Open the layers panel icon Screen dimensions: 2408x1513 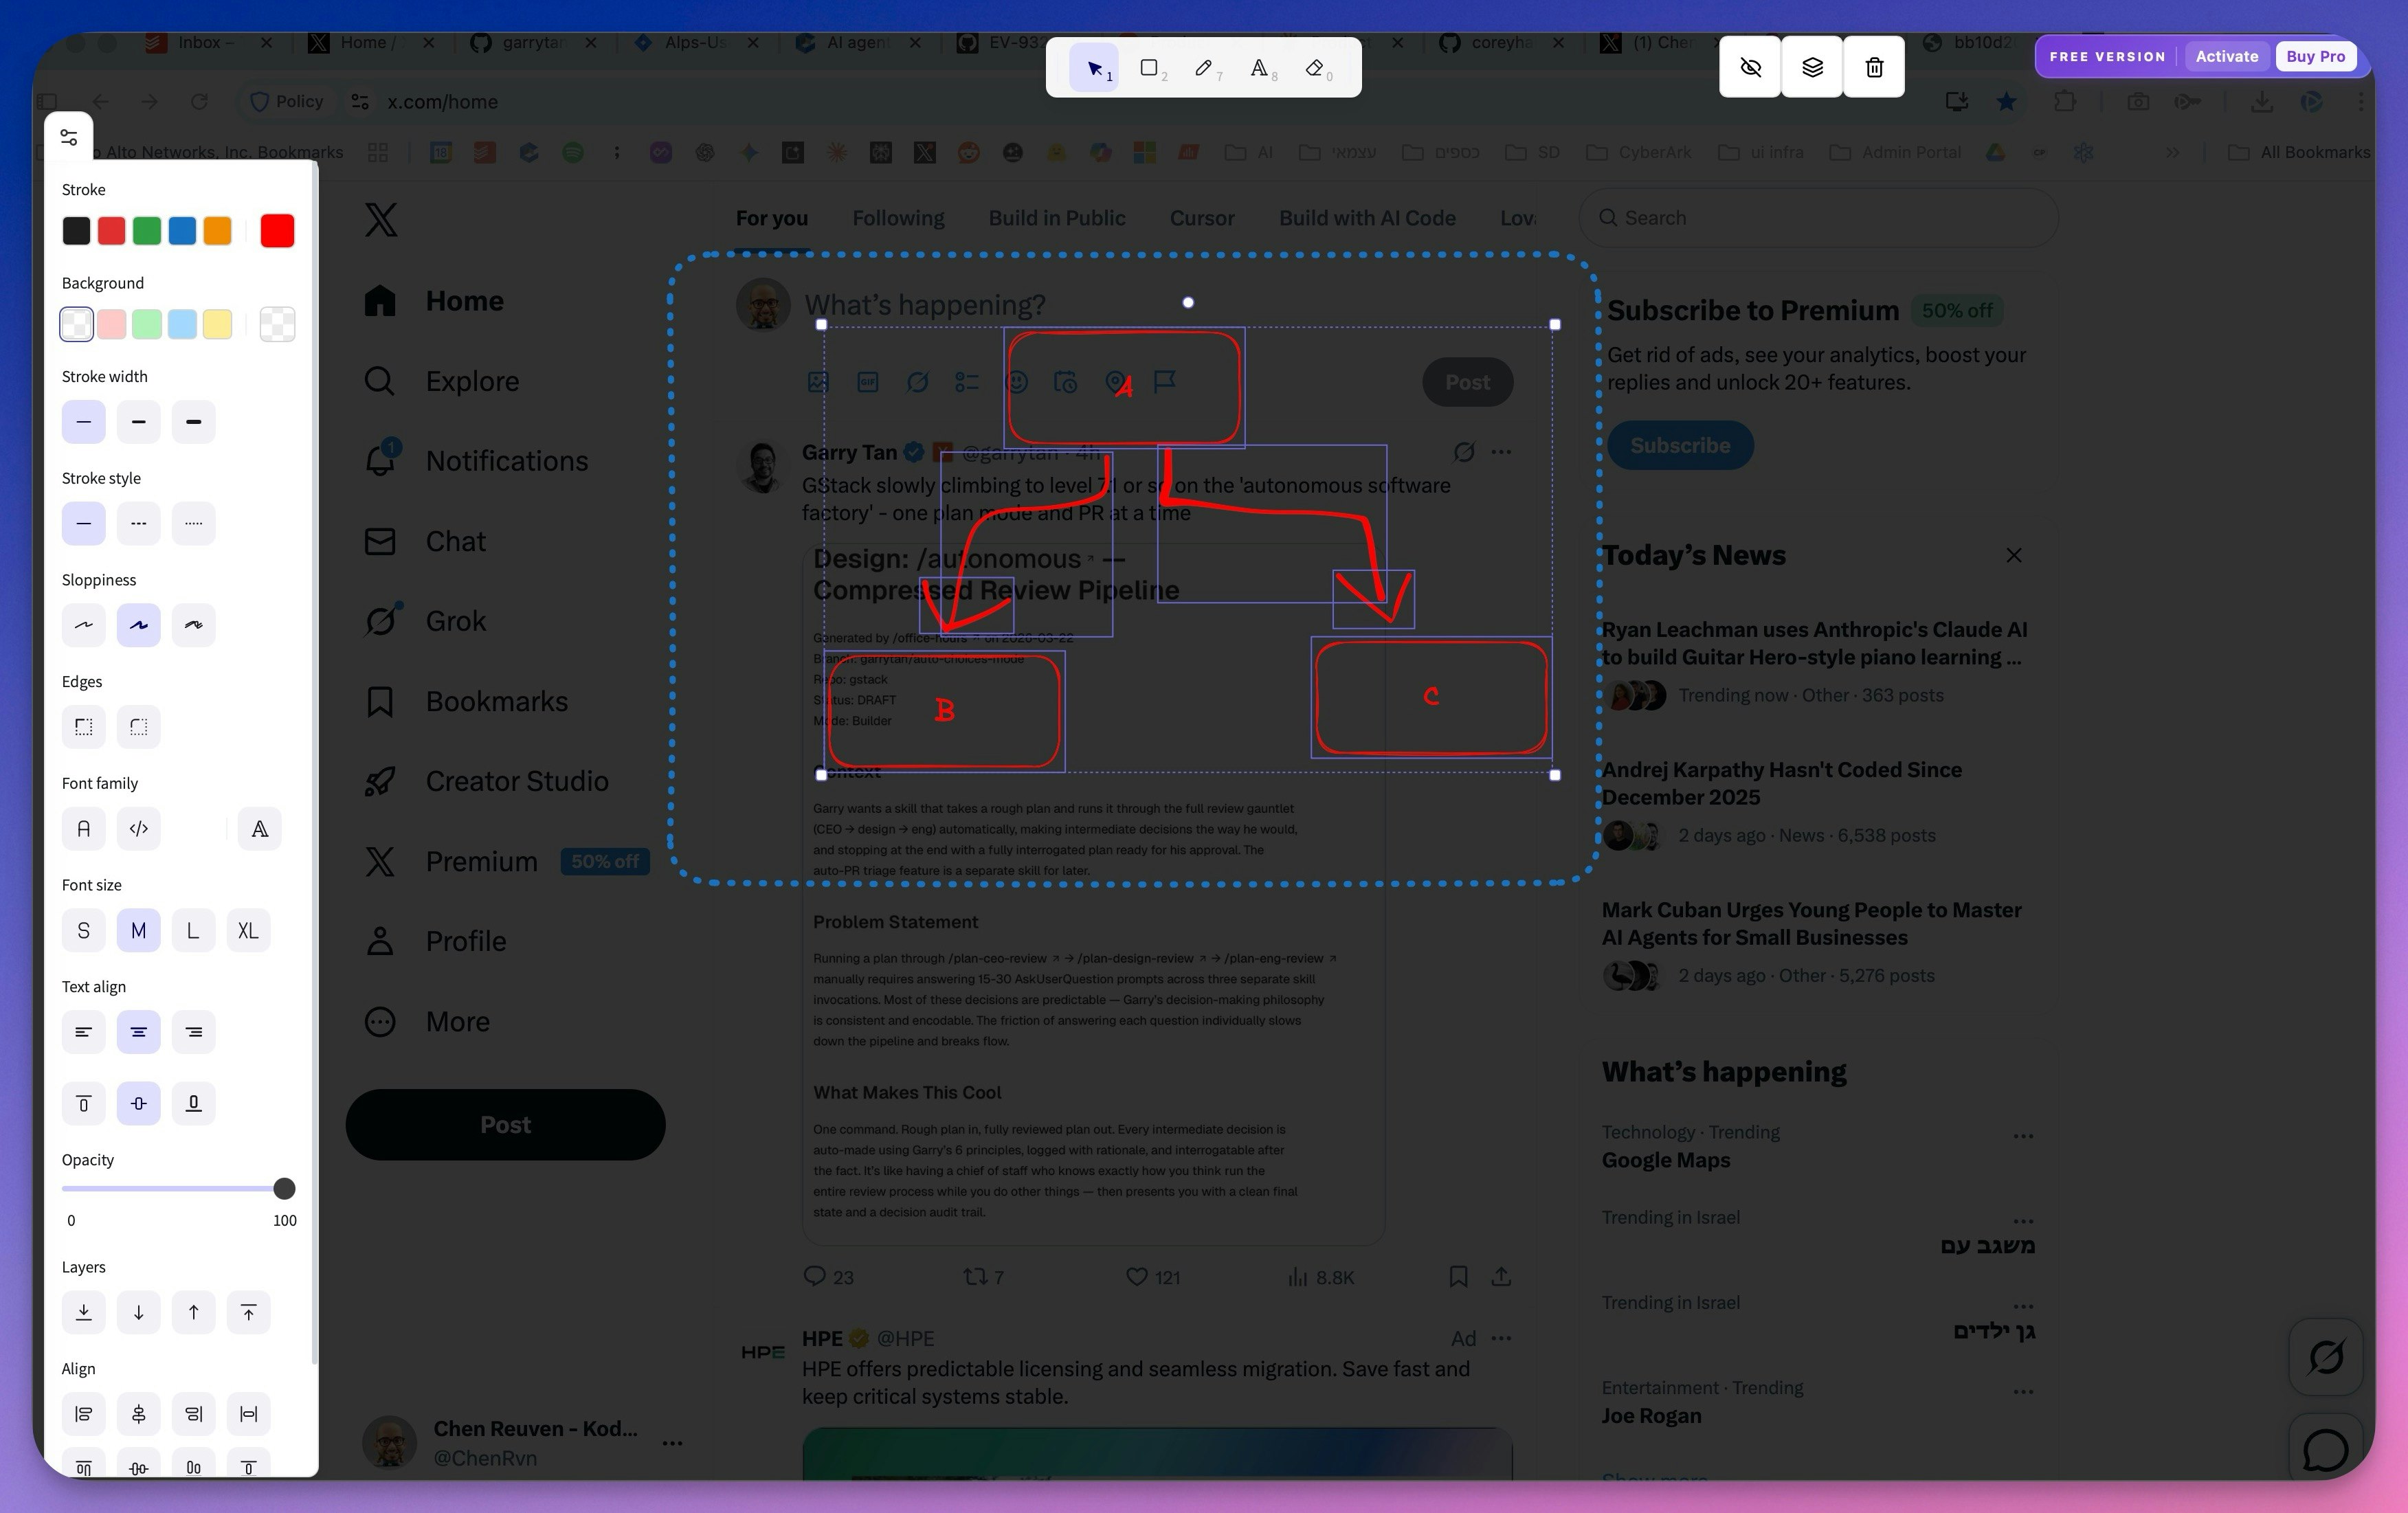1812,67
